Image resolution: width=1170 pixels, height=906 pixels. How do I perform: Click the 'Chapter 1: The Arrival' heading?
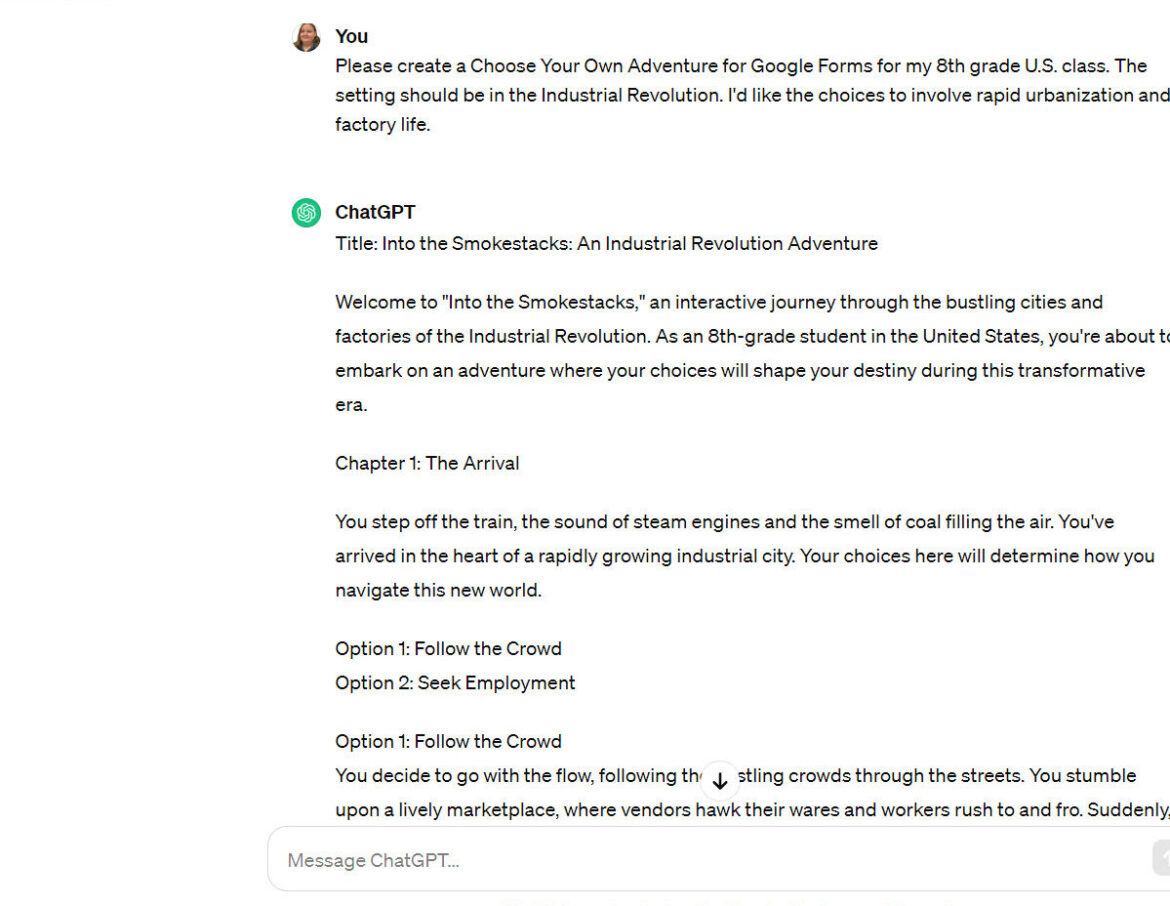[x=427, y=463]
